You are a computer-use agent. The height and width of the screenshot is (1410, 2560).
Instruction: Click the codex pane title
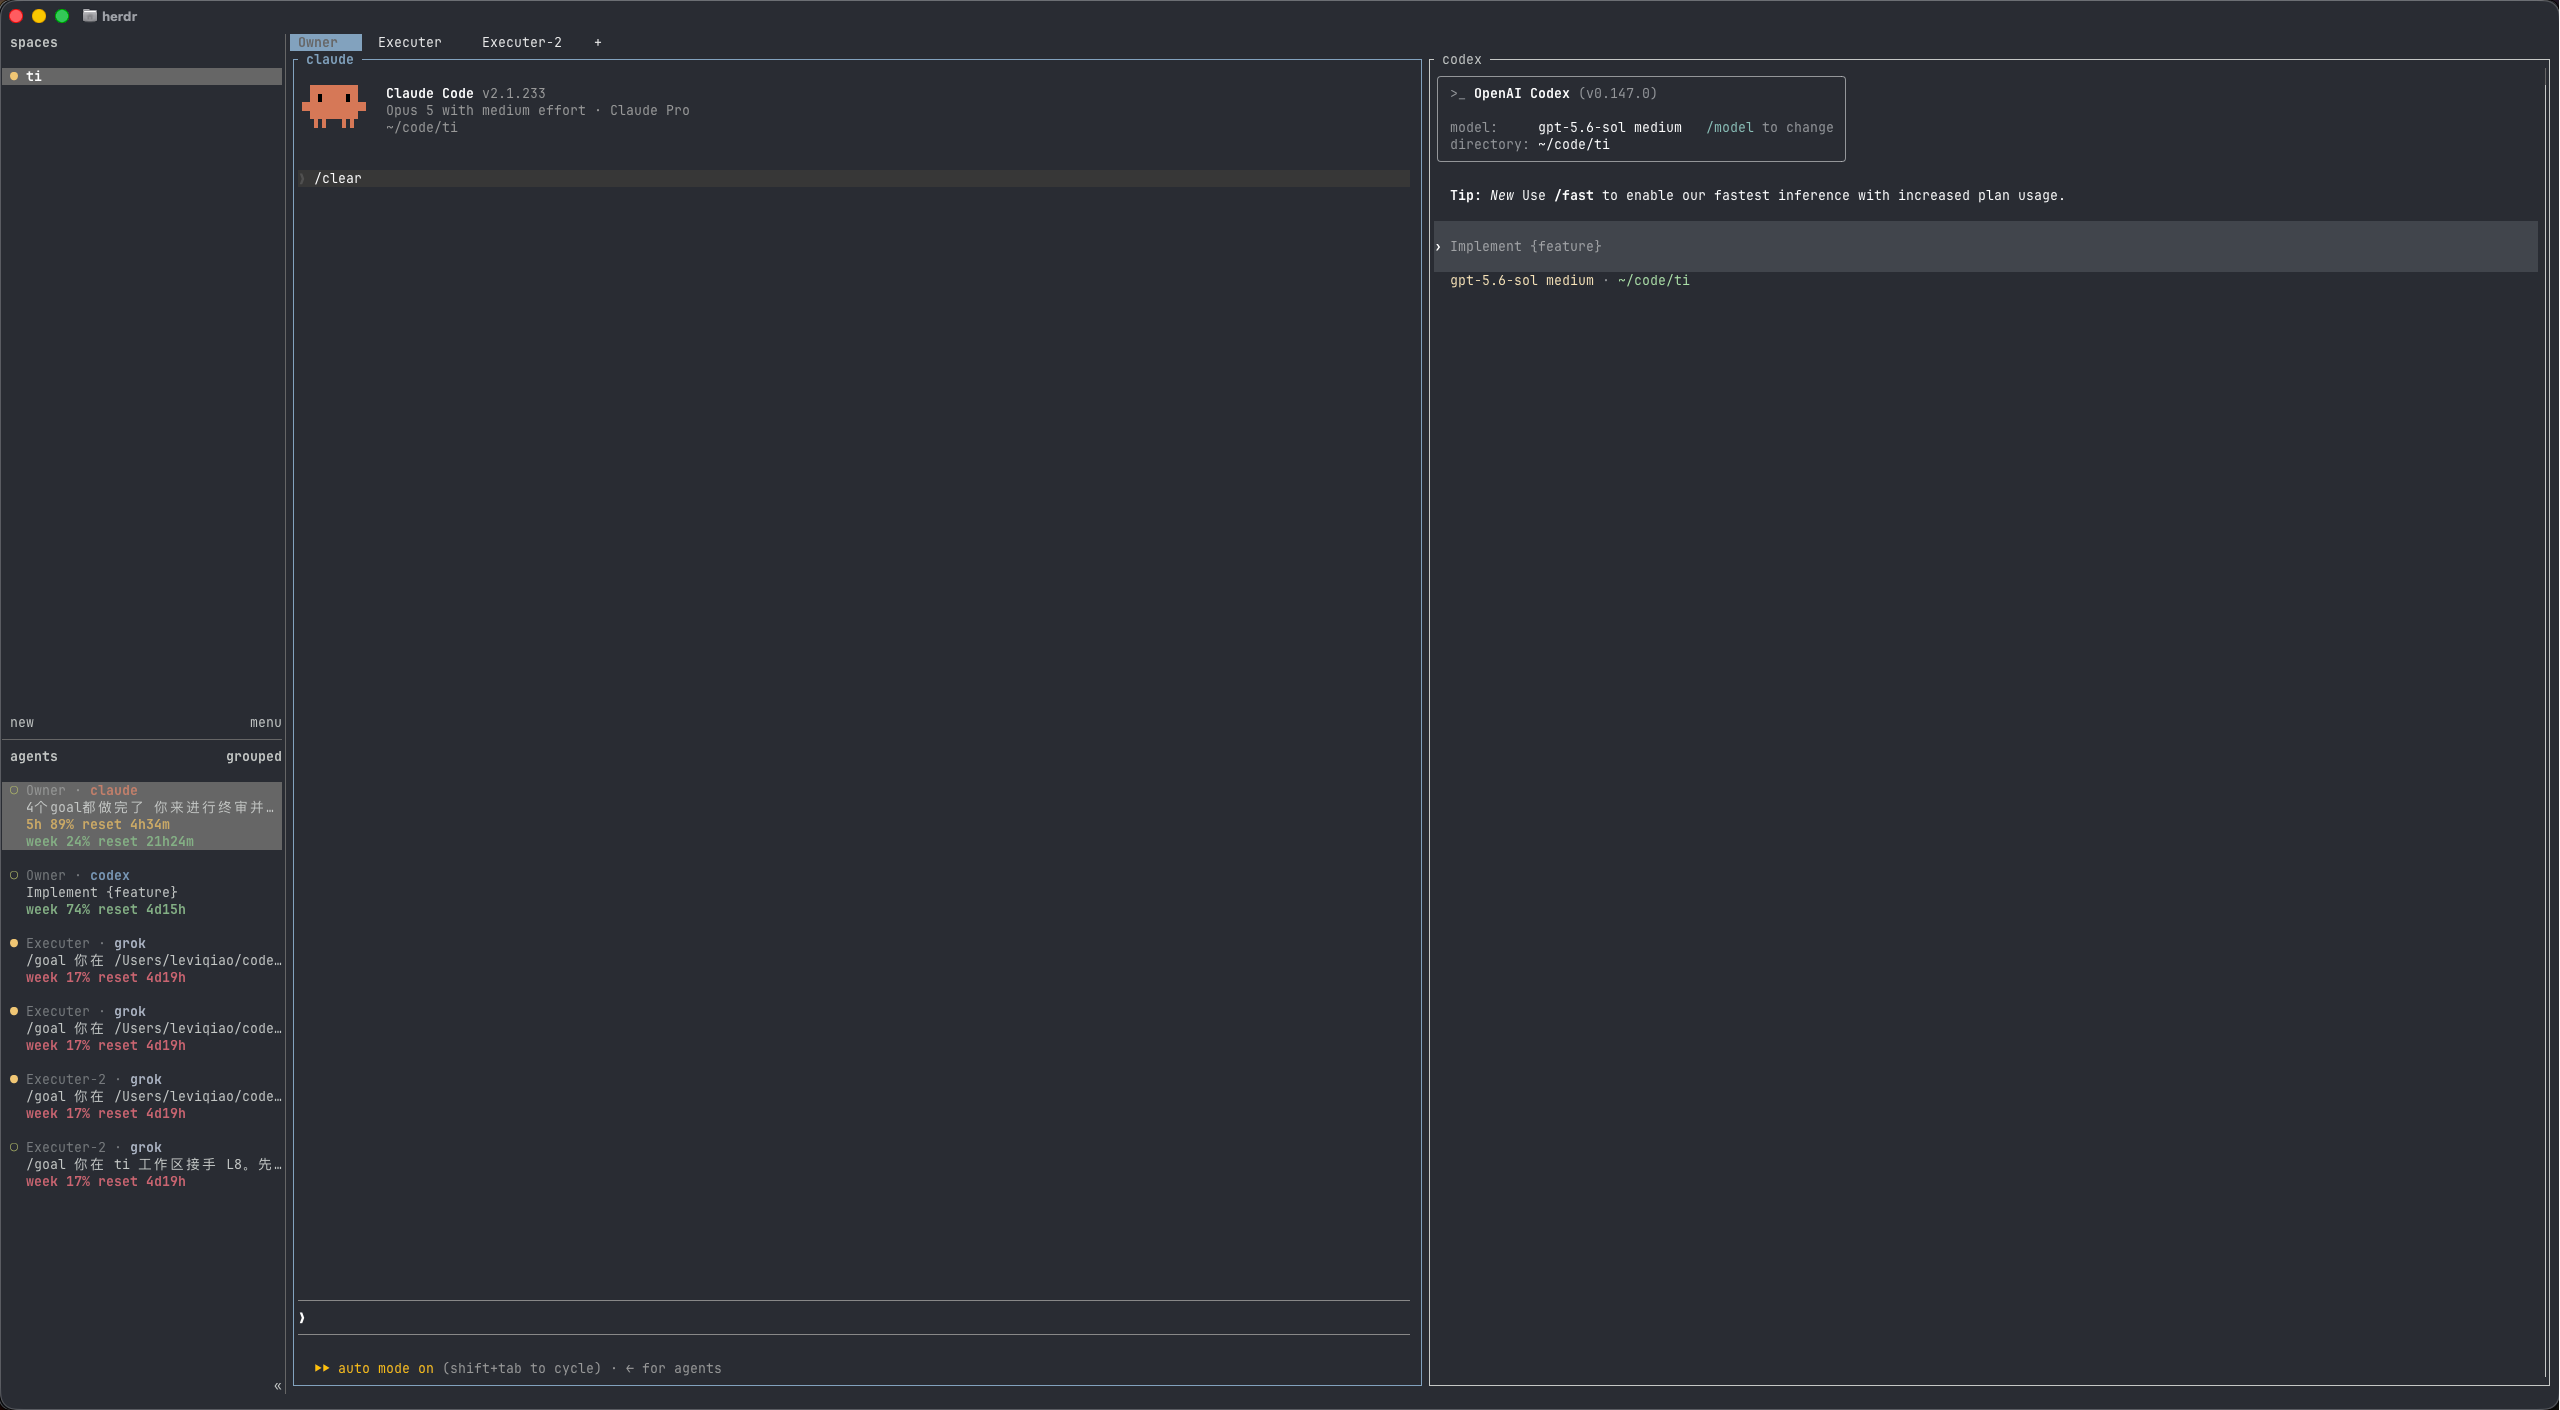click(1461, 60)
